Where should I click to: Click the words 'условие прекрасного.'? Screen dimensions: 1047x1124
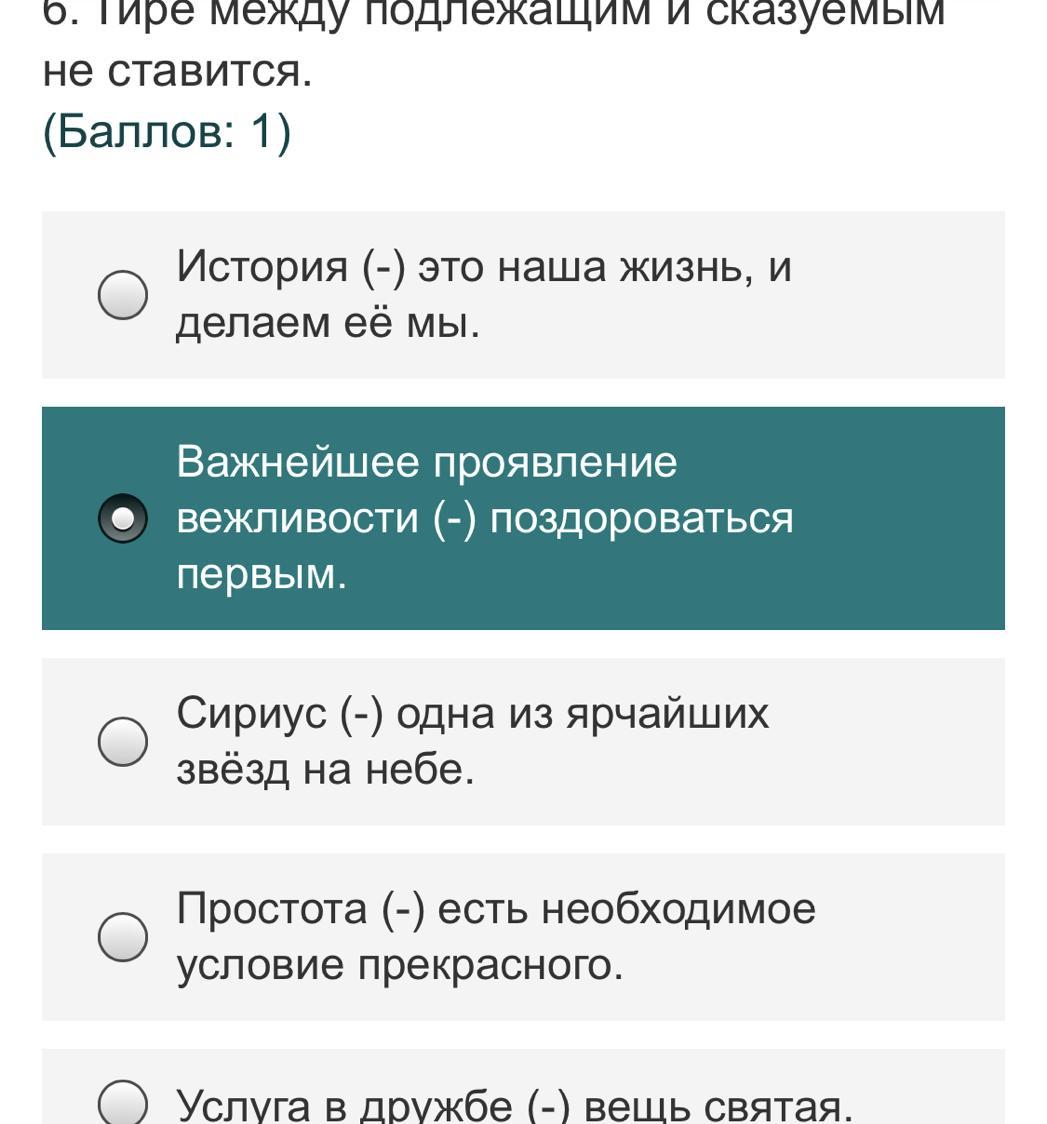point(399,965)
